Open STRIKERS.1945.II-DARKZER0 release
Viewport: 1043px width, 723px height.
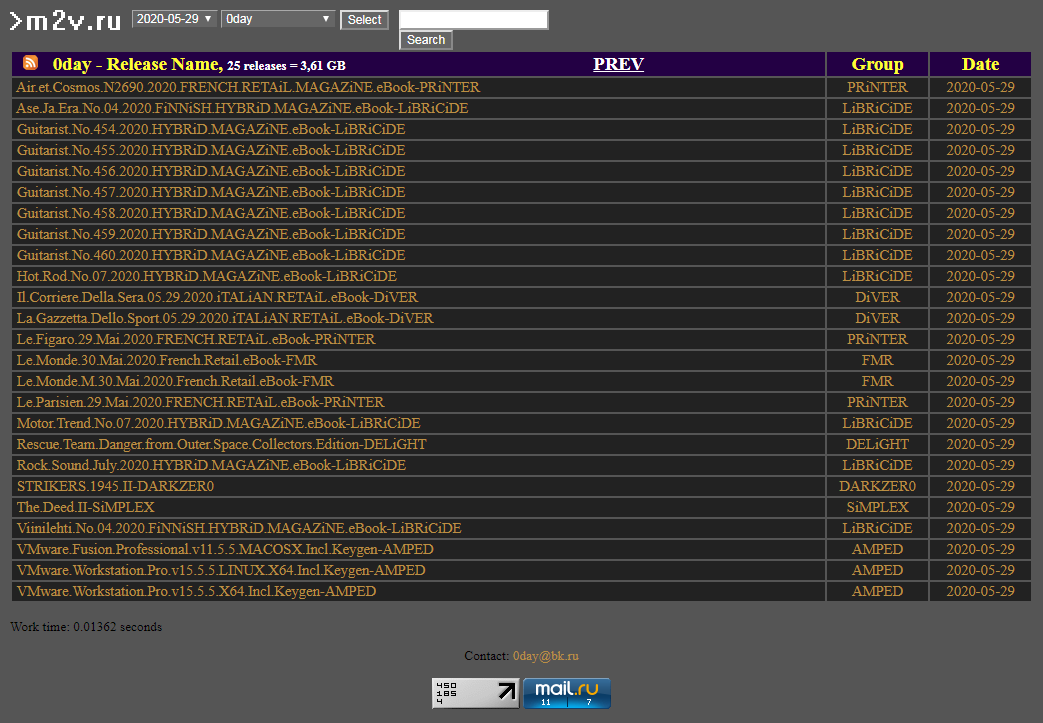tap(115, 486)
